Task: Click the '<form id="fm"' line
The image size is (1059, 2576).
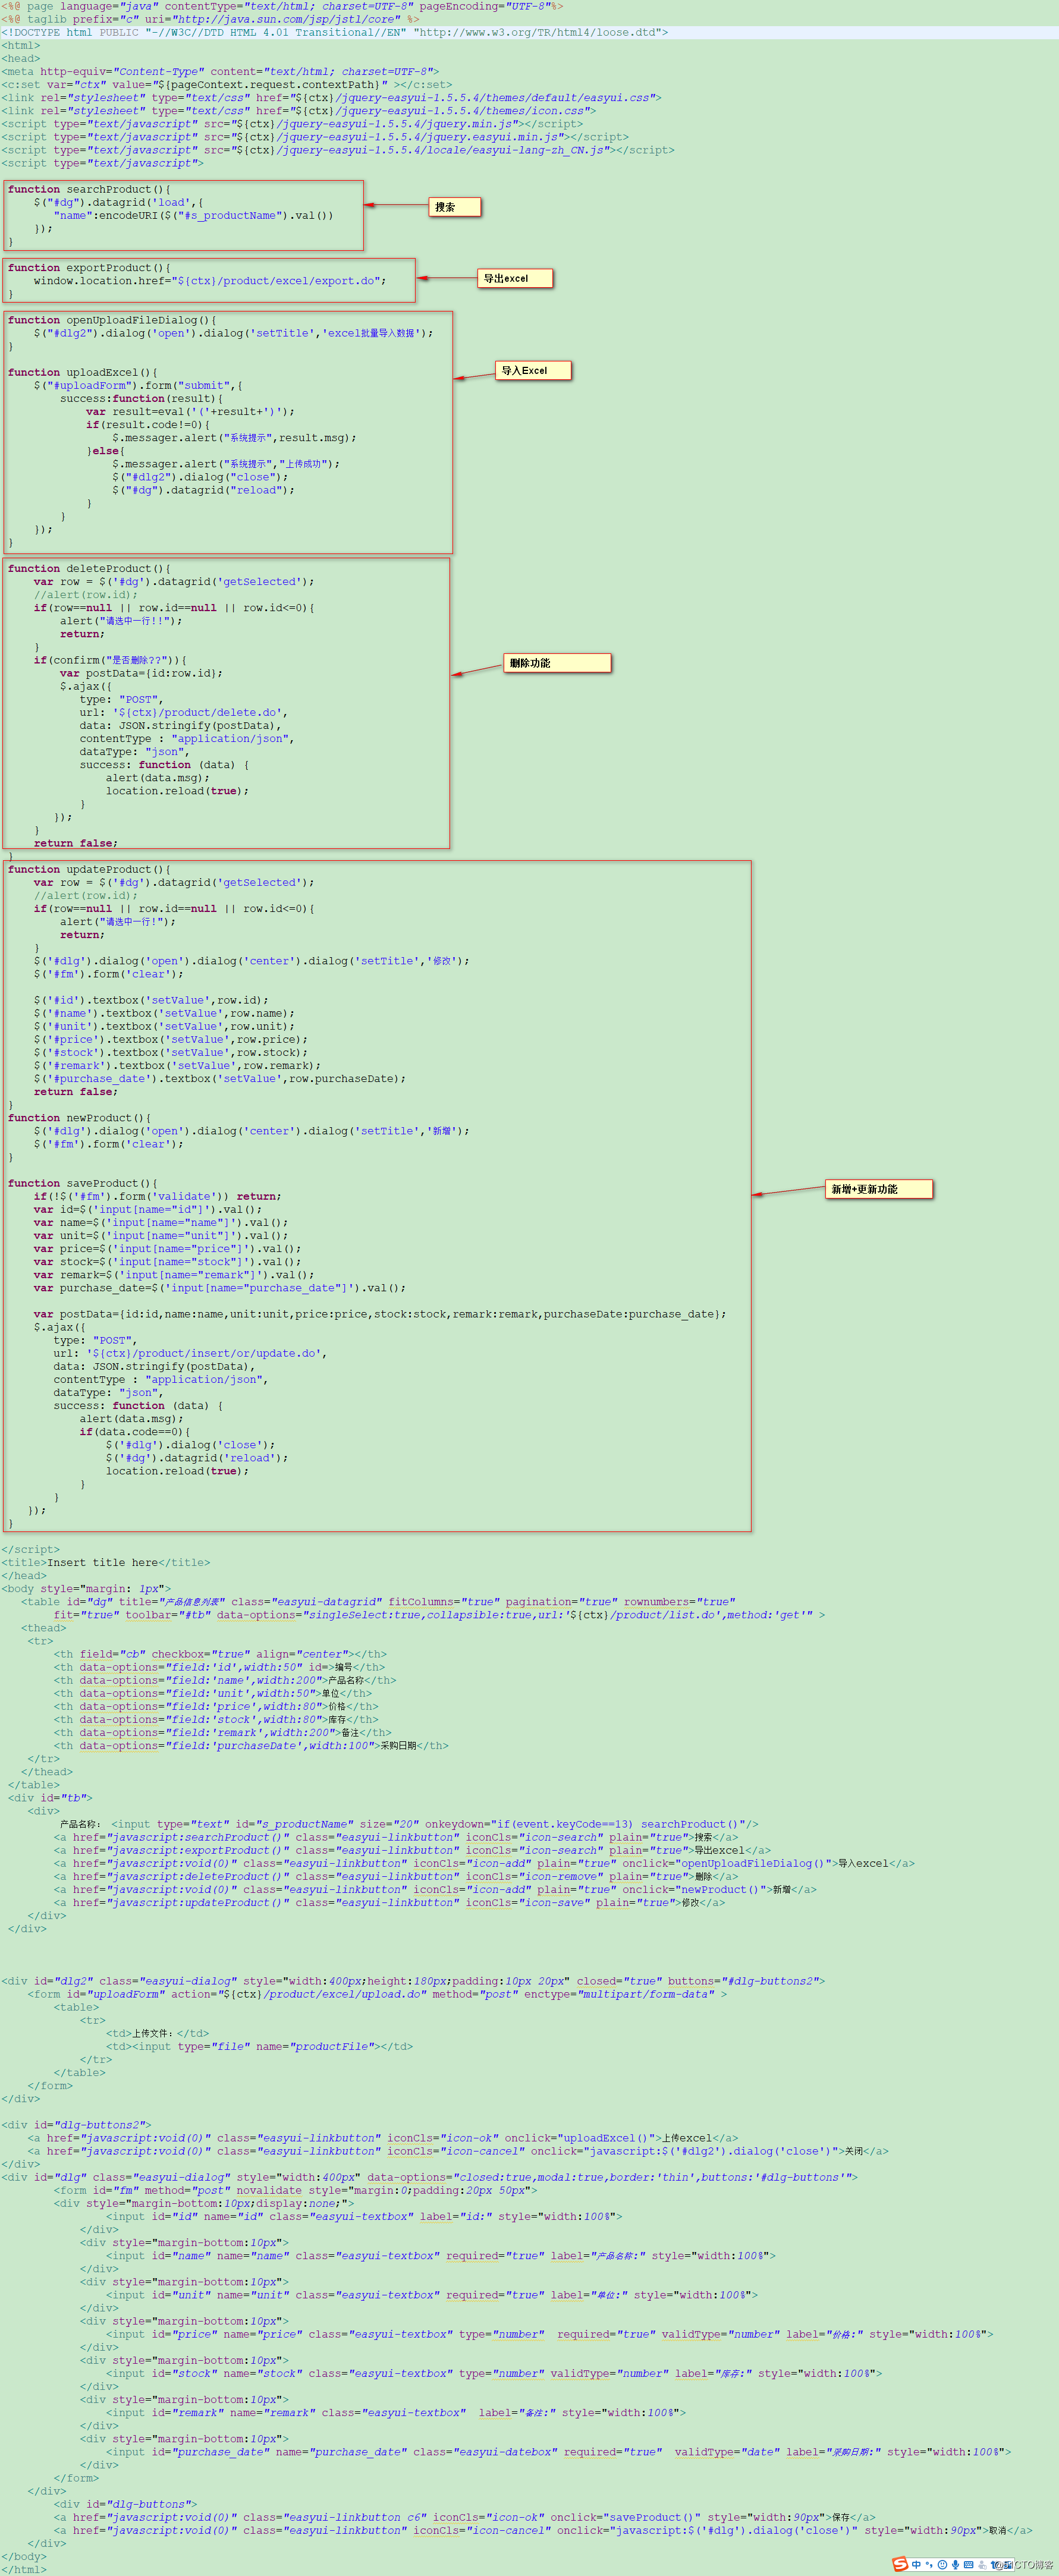Action: (295, 2190)
